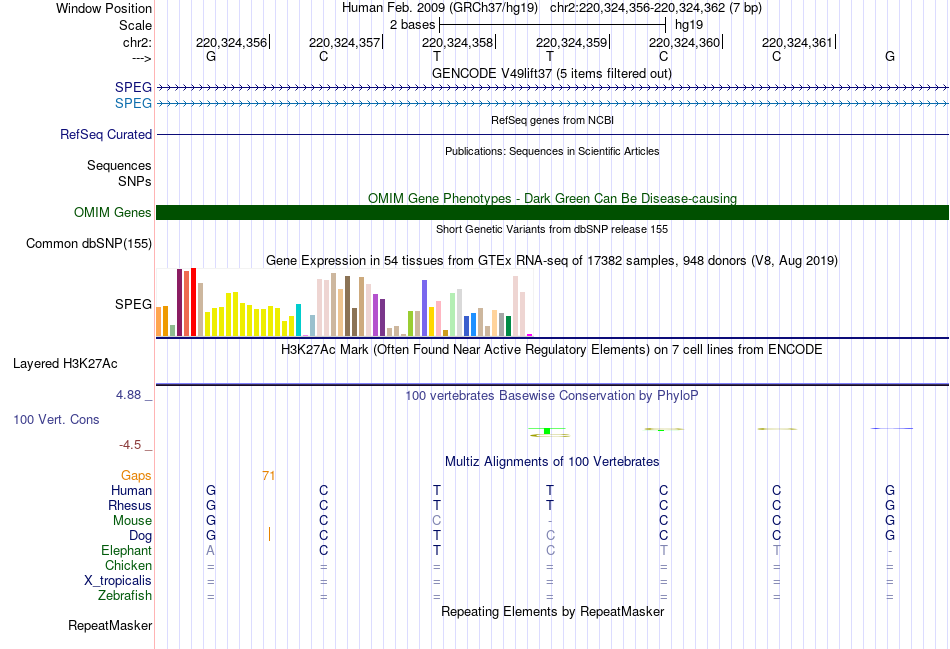
Task: Click the orange gap count 71
Action: pyautogui.click(x=268, y=476)
